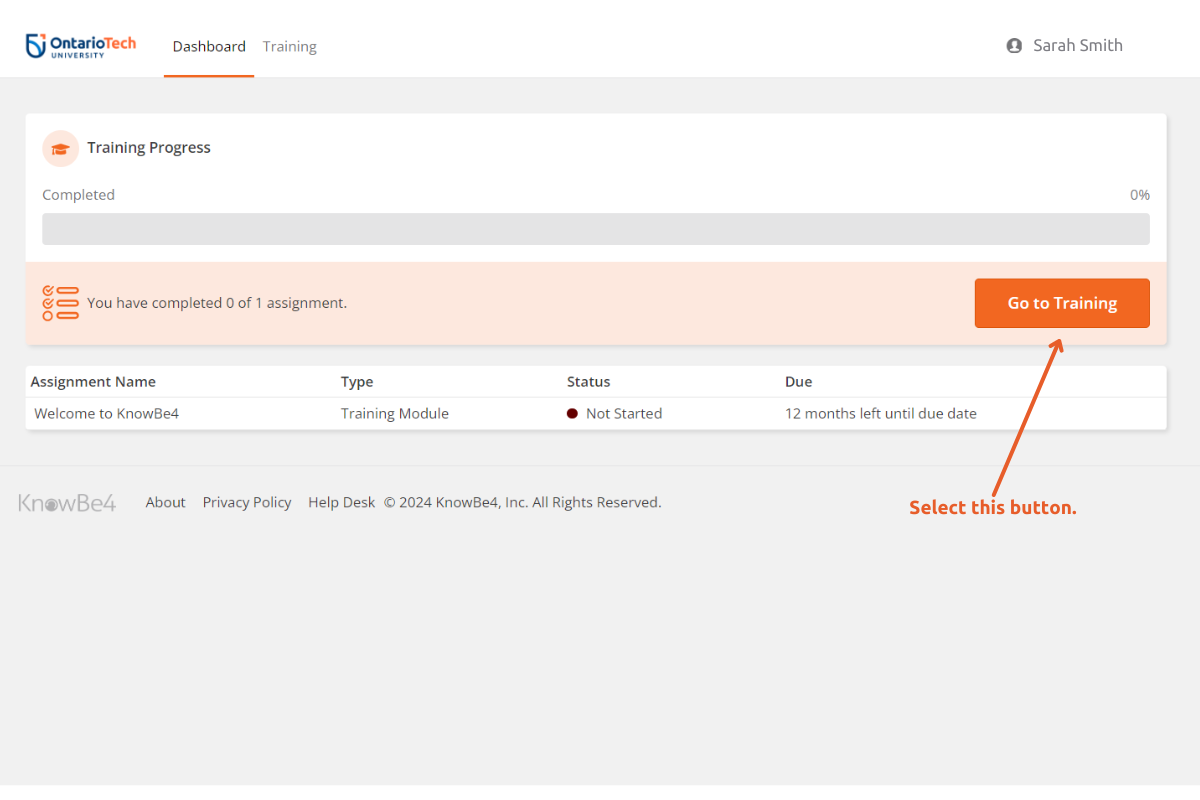The width and height of the screenshot is (1200, 800).
Task: Open the About link in footer
Action: [165, 503]
